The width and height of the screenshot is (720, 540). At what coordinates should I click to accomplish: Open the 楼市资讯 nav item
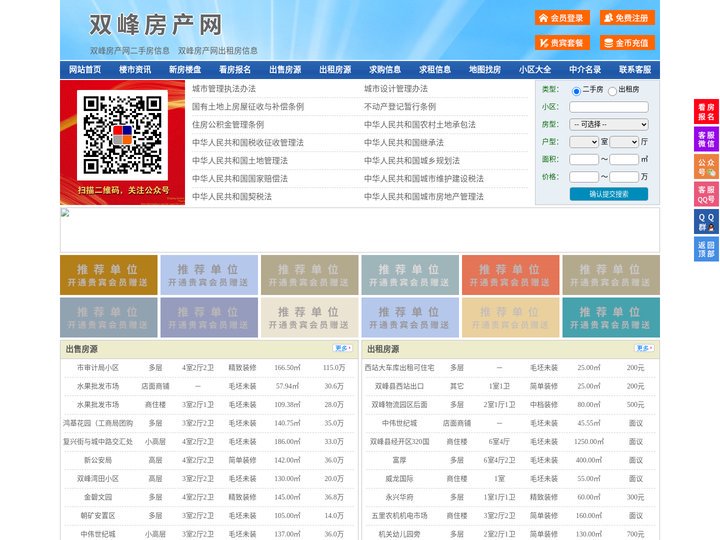[x=135, y=70]
